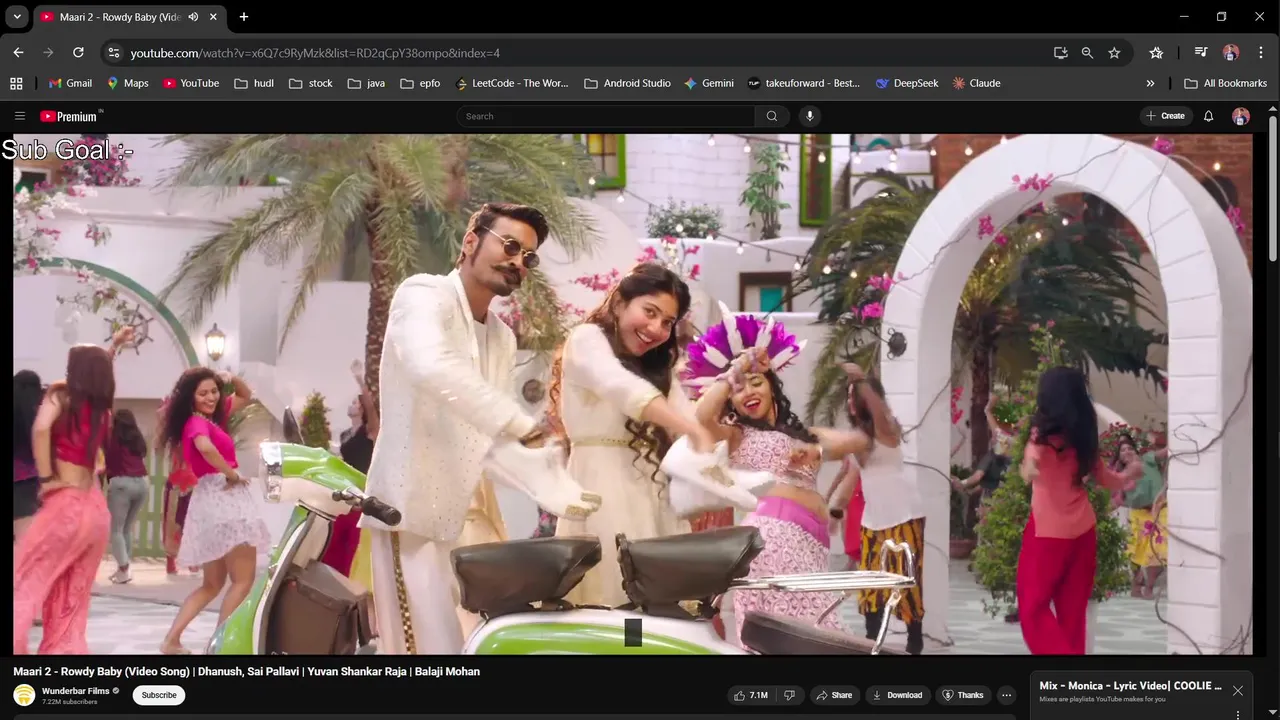Screen dimensions: 1280x720
Task: View site information icon in address bar
Action: click(113, 53)
